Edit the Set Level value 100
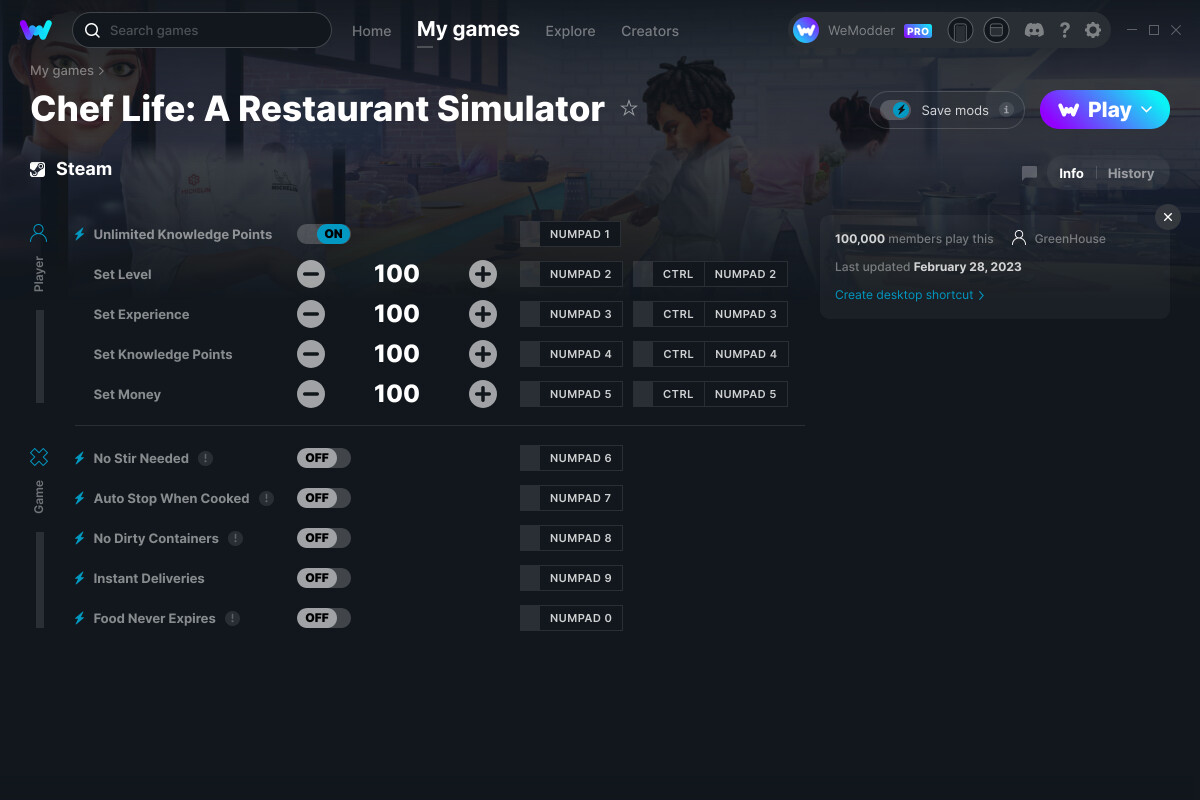Image resolution: width=1200 pixels, height=800 pixels. click(397, 274)
